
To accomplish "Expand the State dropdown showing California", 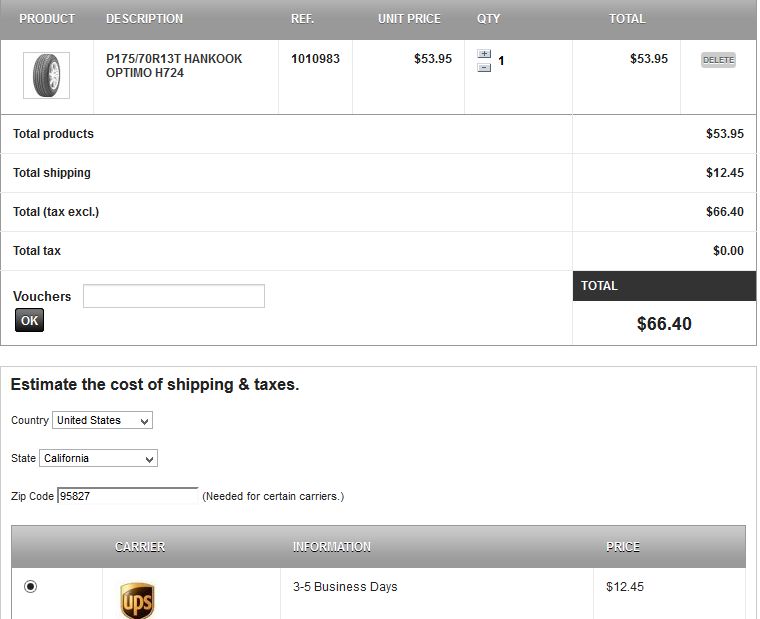I will click(x=99, y=459).
